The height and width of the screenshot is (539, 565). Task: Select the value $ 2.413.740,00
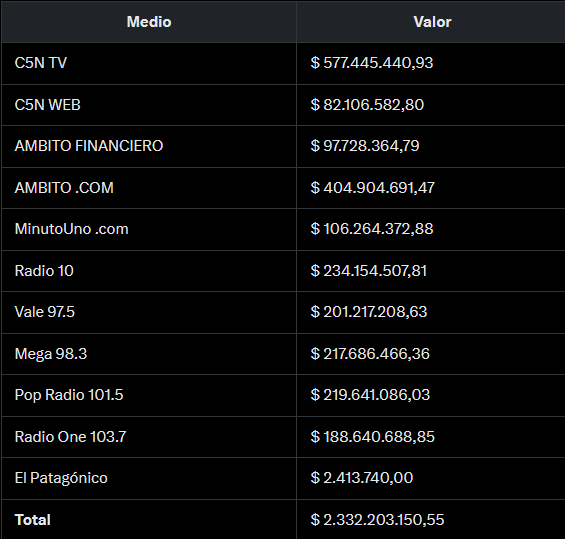point(362,478)
